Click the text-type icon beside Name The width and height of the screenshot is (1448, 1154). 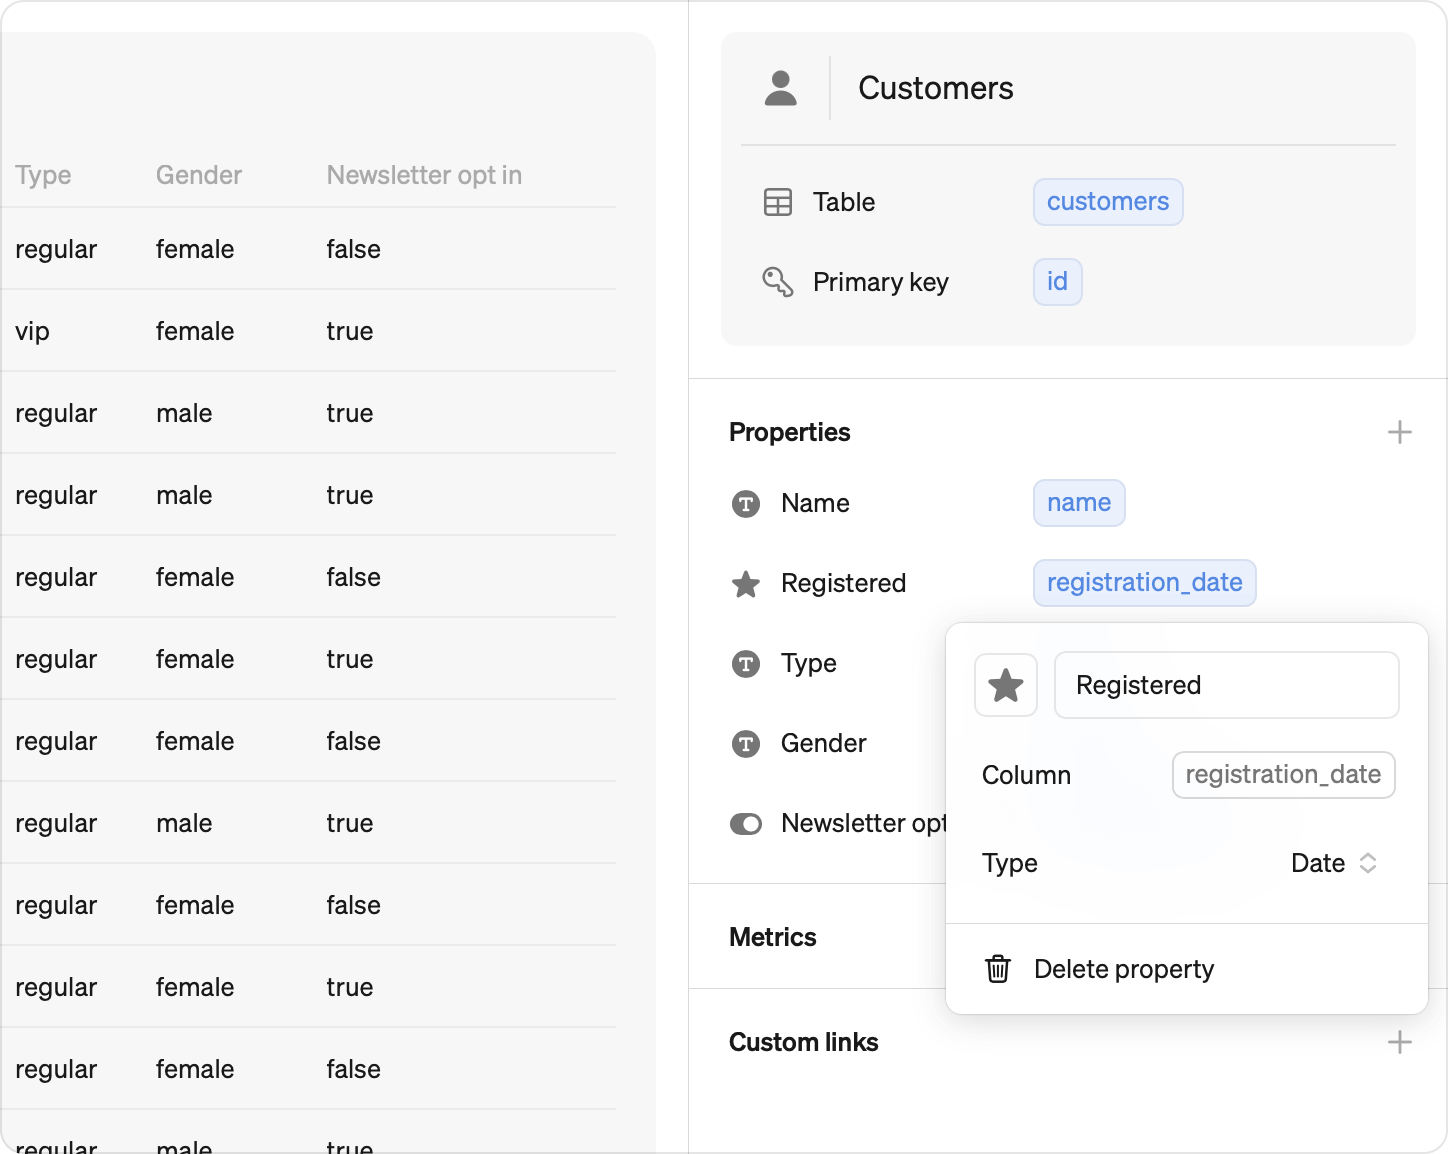coord(746,503)
